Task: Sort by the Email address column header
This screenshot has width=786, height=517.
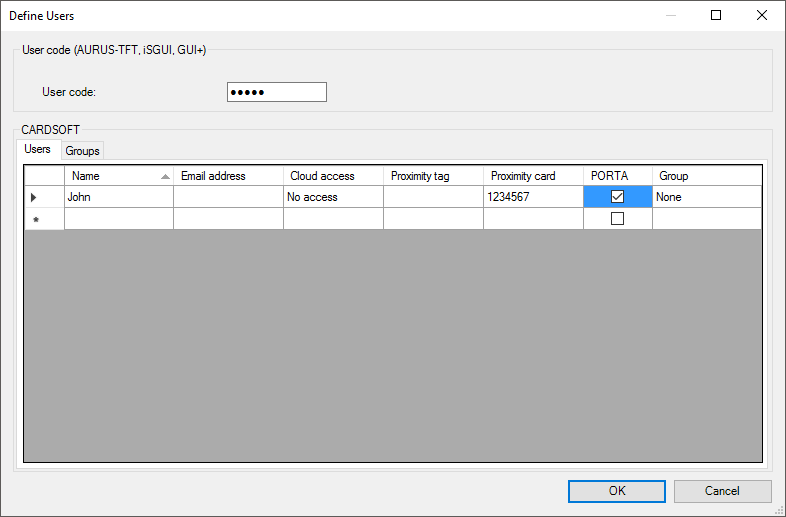Action: (x=228, y=176)
